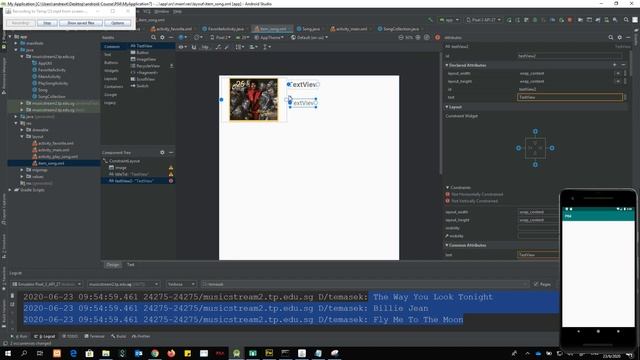Open Component Tree settings gear

162,152
